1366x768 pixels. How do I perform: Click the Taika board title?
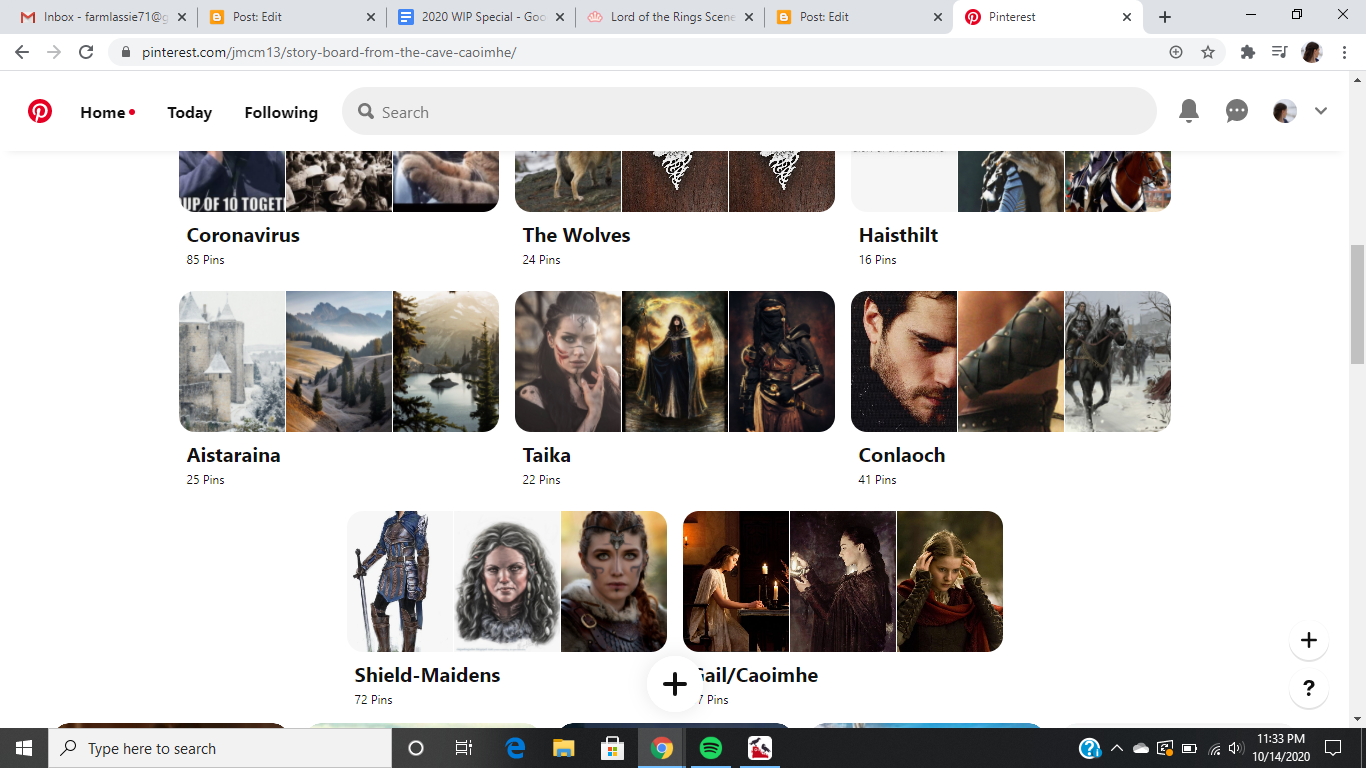coord(546,455)
